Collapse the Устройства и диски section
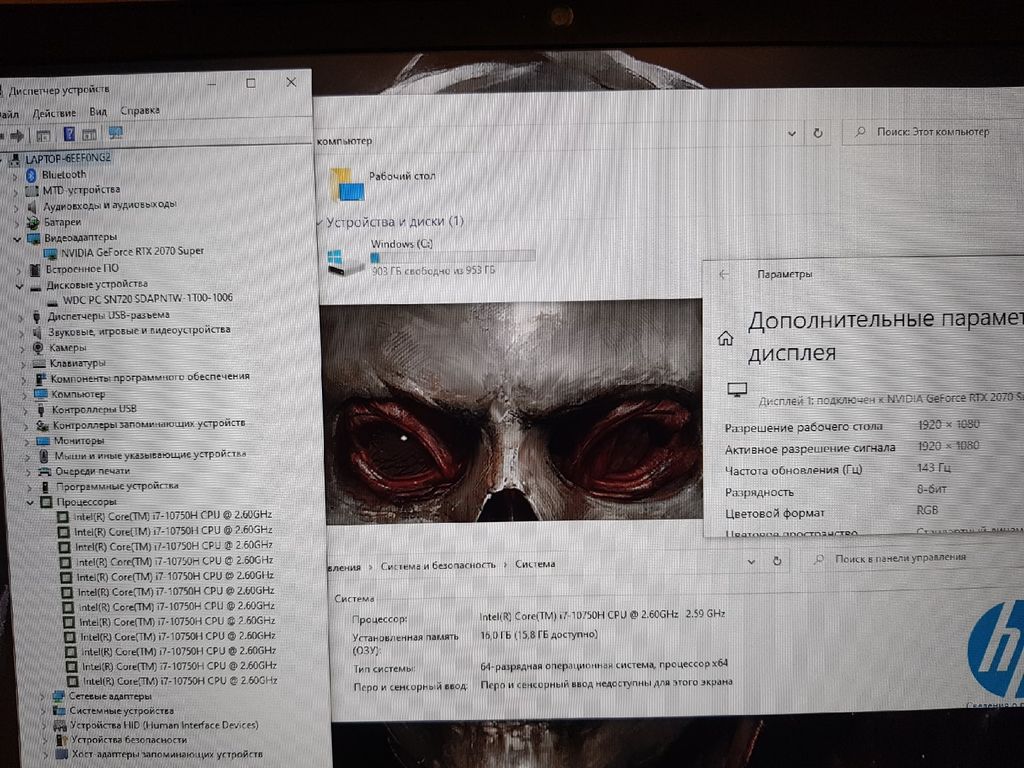 pyautogui.click(x=319, y=221)
